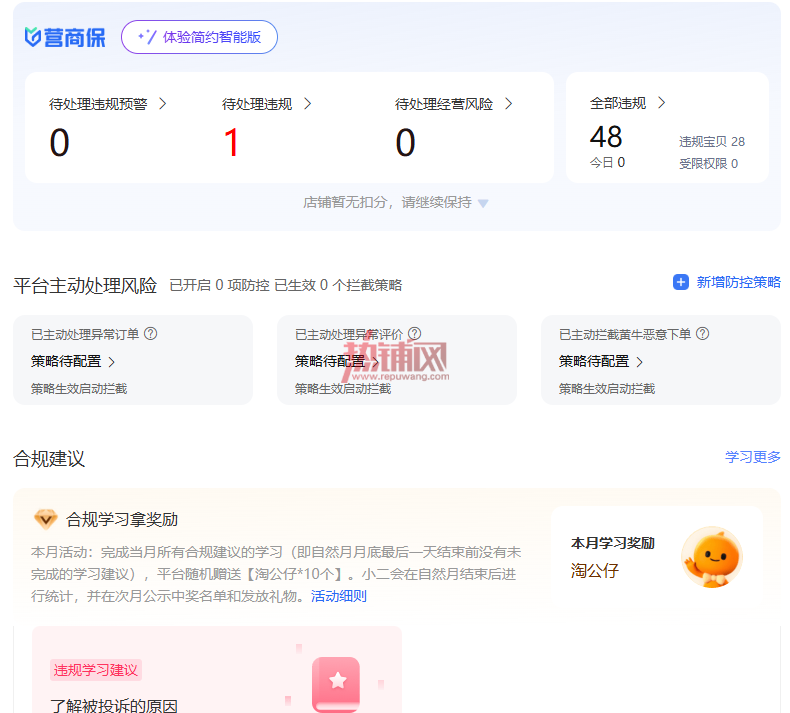790x713 pixels.
Task: Open 待处理违规 chevron arrow
Action: coord(307,104)
